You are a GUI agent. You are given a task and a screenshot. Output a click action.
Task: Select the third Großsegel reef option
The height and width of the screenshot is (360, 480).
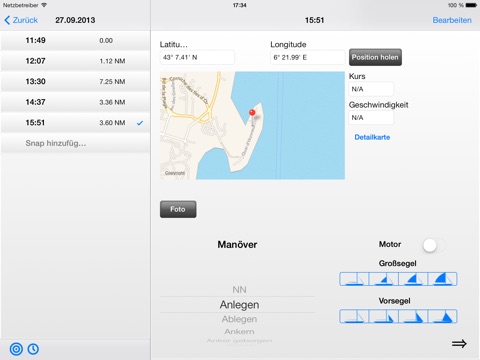tap(413, 279)
